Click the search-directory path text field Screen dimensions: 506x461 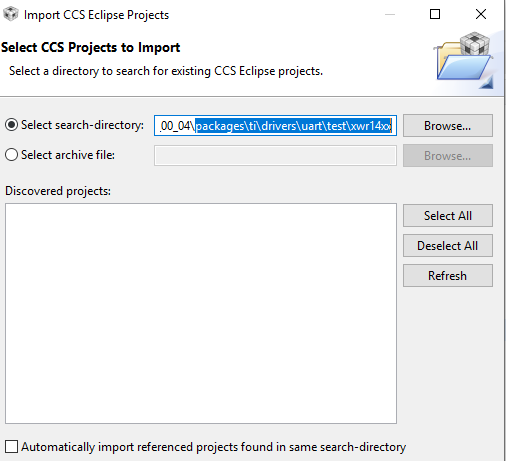pos(275,126)
